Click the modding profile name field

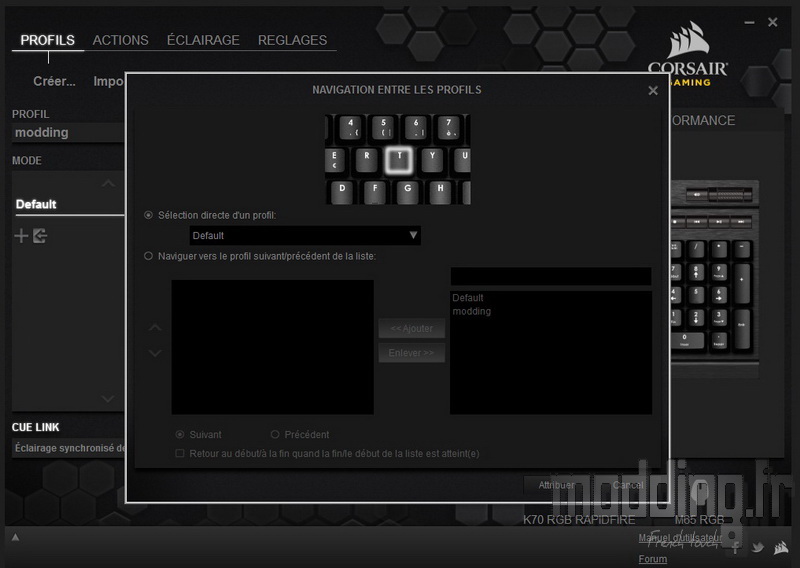coord(68,133)
